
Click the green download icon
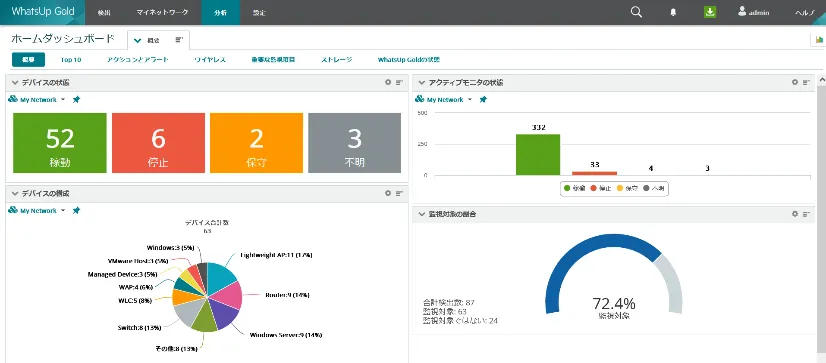coord(710,12)
